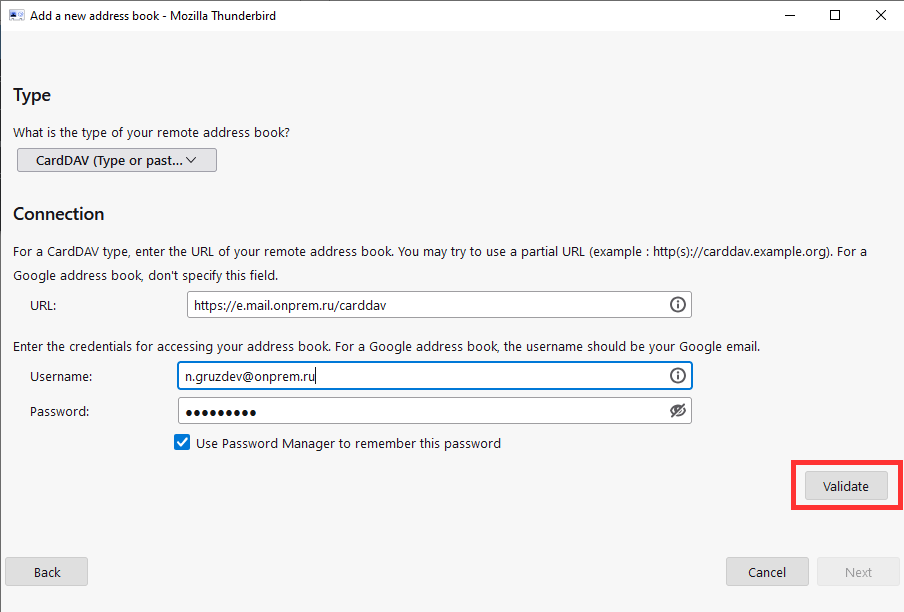Focus the URL field containing e.mail.onprem.ru/carddav
The width and height of the screenshot is (904, 612).
click(x=425, y=305)
